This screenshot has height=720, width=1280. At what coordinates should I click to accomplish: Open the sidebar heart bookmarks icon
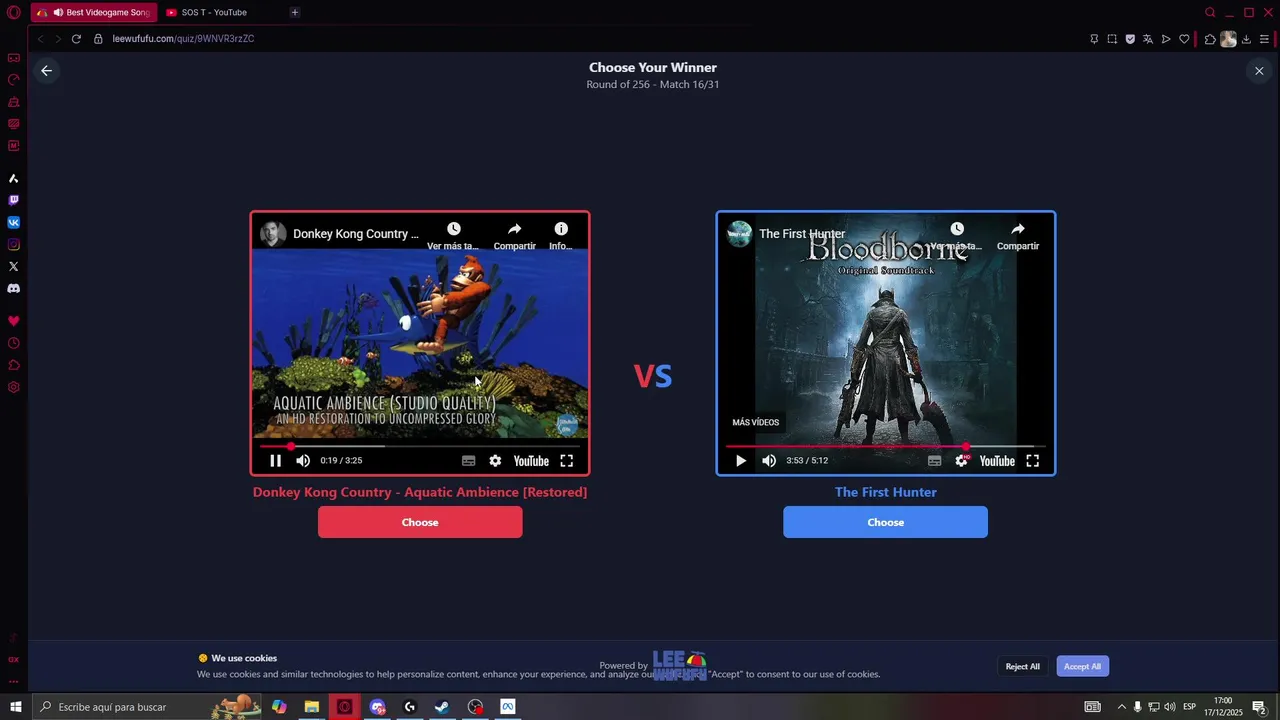(14, 321)
